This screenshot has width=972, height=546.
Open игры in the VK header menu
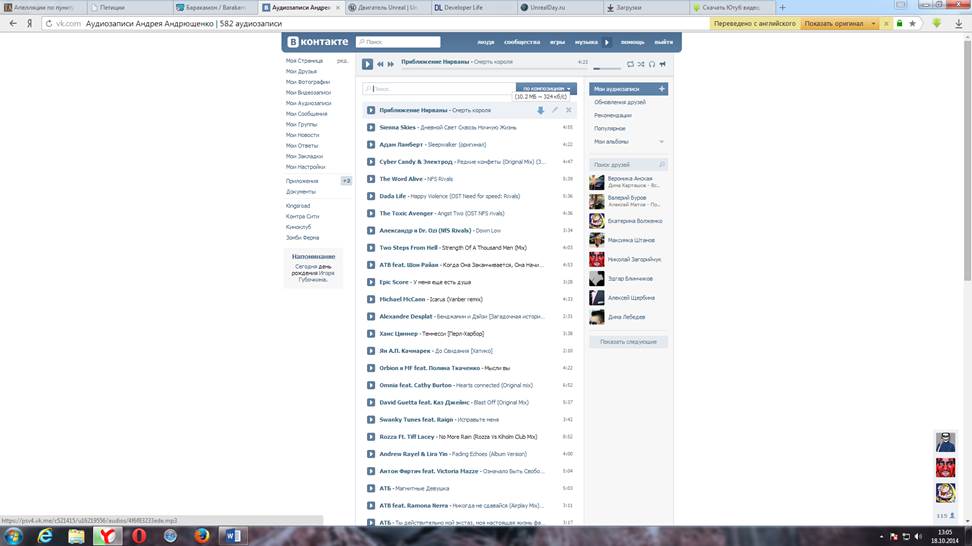pos(557,42)
